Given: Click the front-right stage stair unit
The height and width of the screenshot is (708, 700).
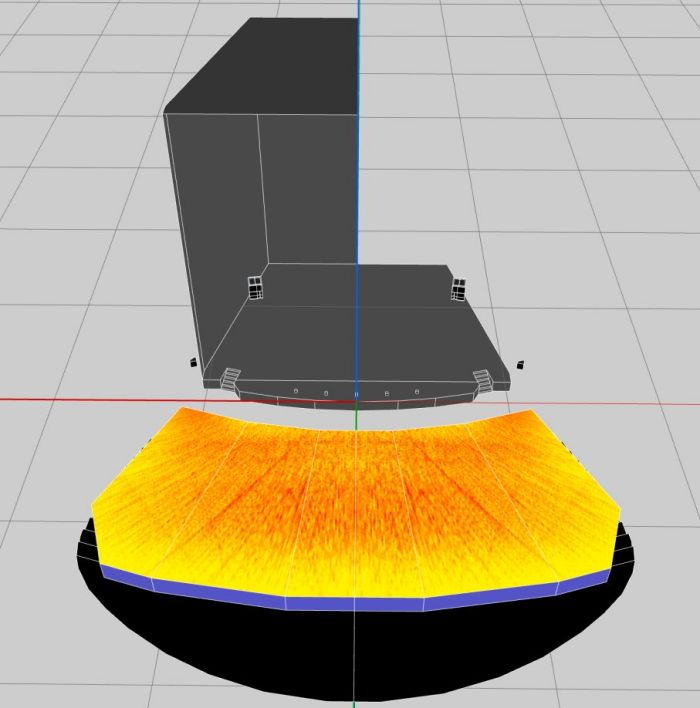Looking at the screenshot, I should [x=482, y=379].
